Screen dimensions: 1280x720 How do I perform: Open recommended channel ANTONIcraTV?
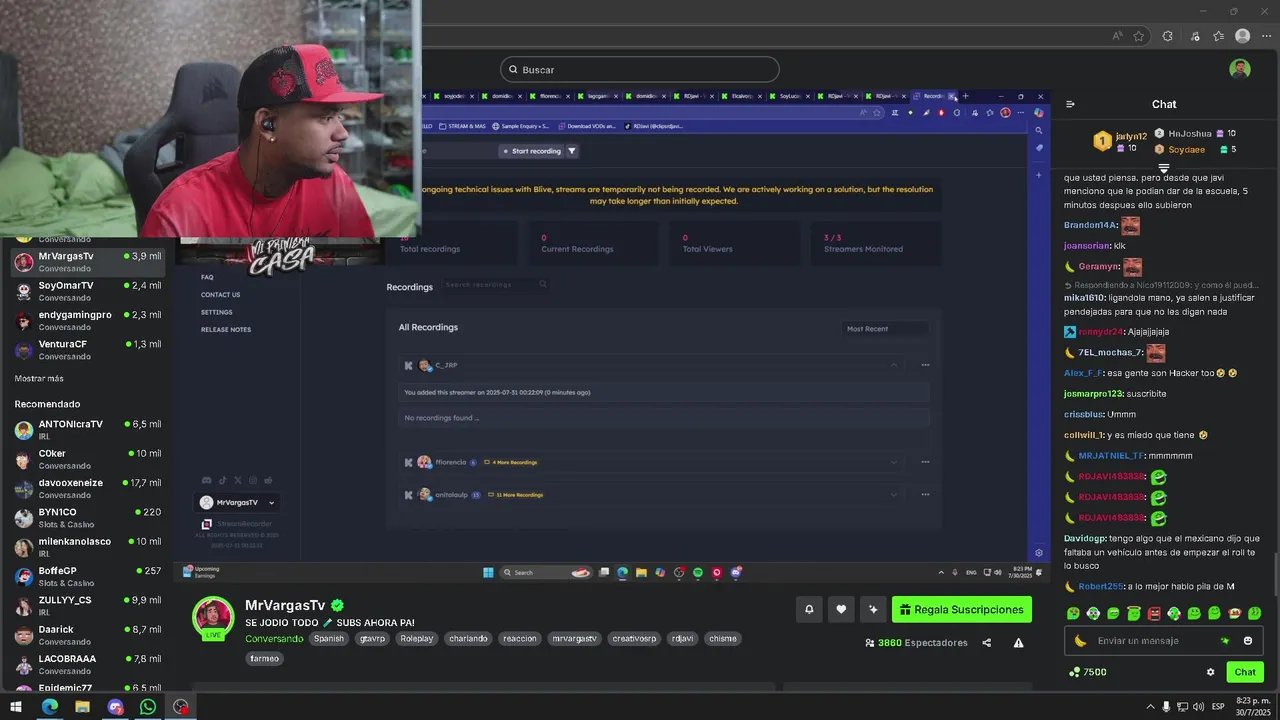tap(87, 430)
